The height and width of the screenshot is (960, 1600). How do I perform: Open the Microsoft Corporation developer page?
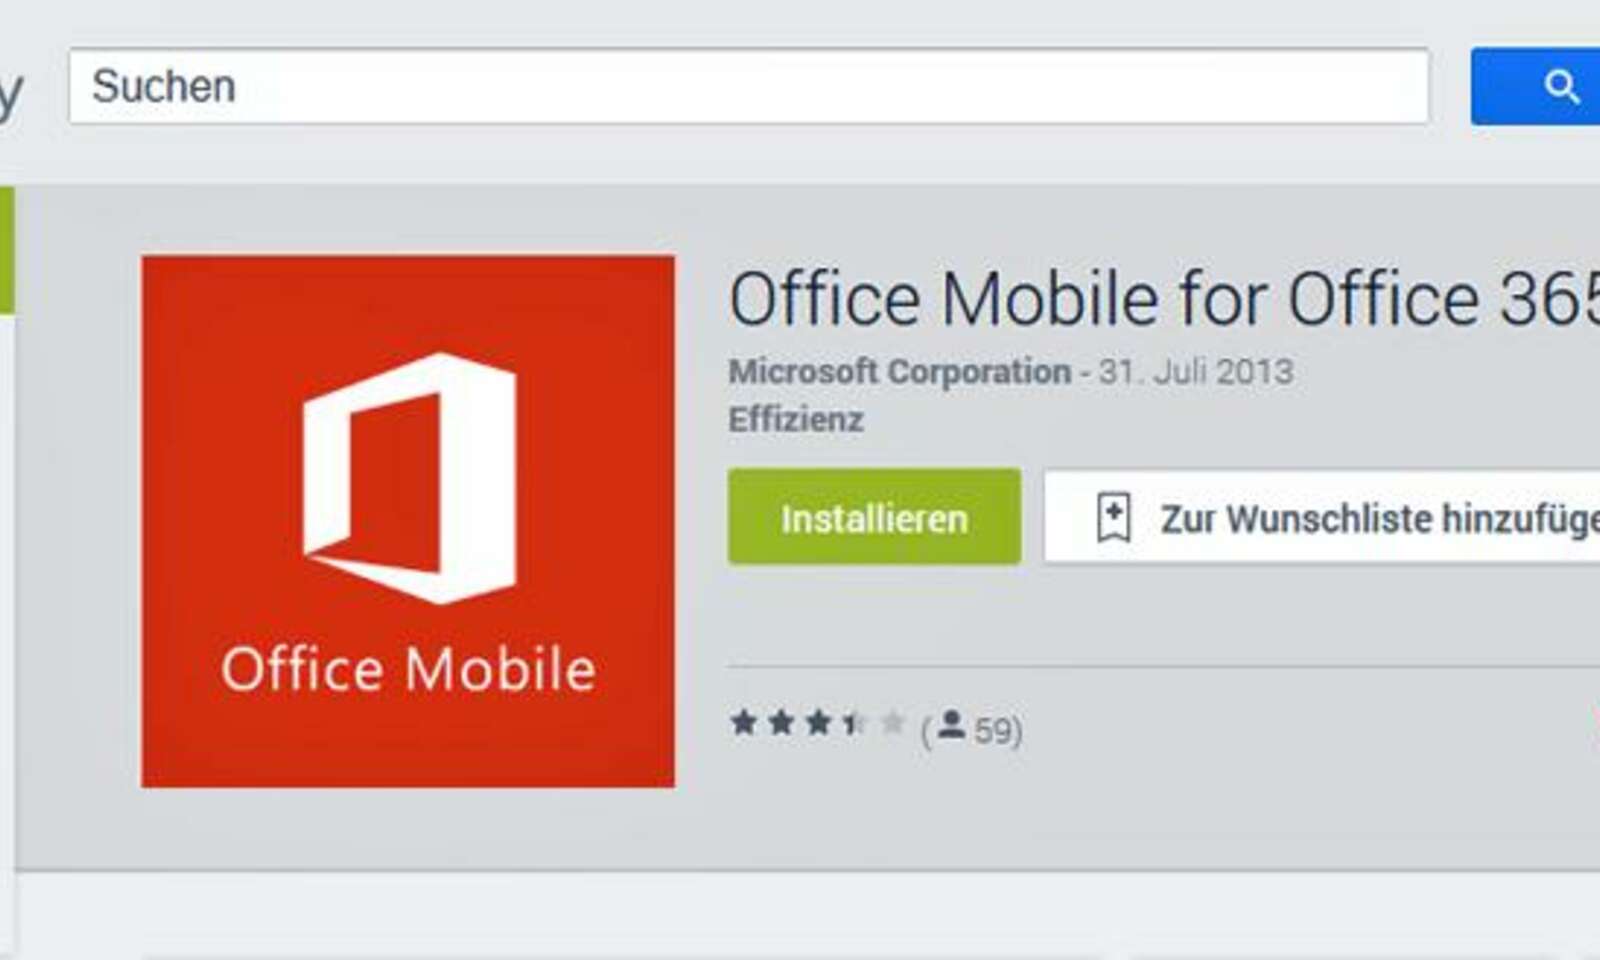[892, 369]
